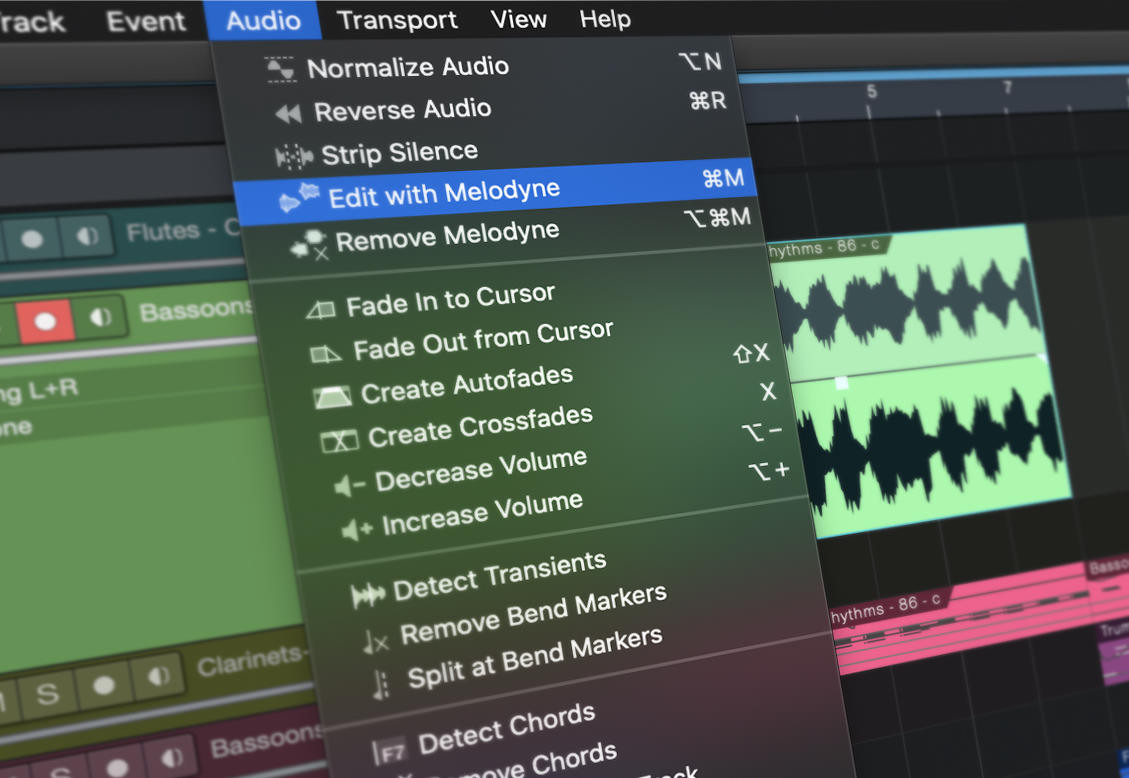
Task: Click the Detect Transients waveform icon
Action: (368, 595)
